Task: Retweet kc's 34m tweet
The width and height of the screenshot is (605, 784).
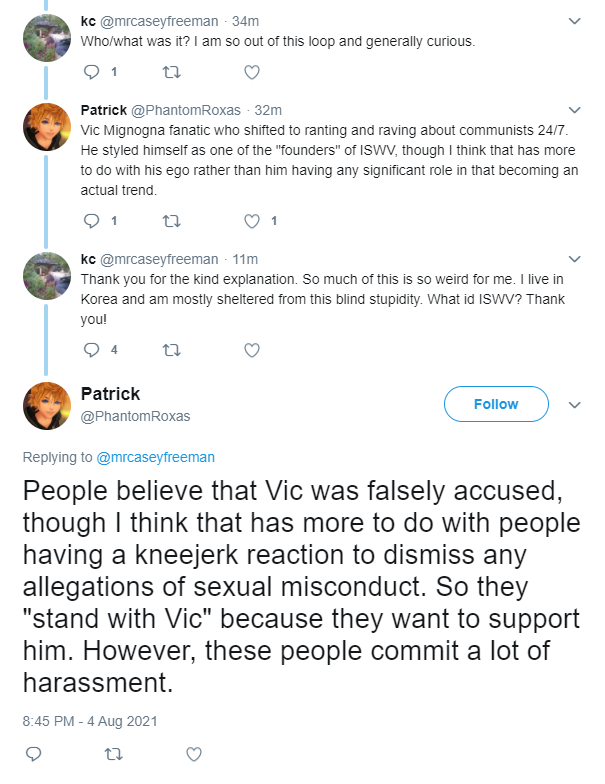Action: [172, 72]
